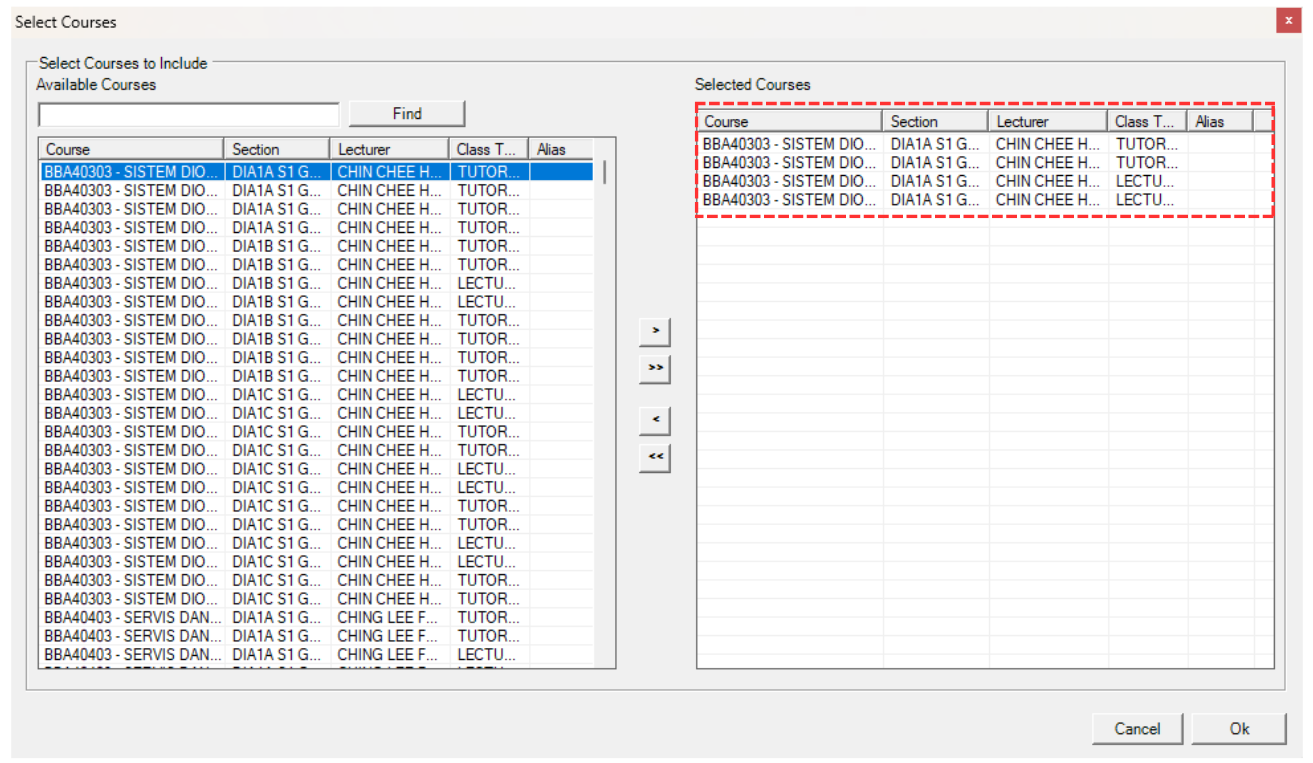
Task: Click Section header in Available Courses list
Action: pos(277,149)
